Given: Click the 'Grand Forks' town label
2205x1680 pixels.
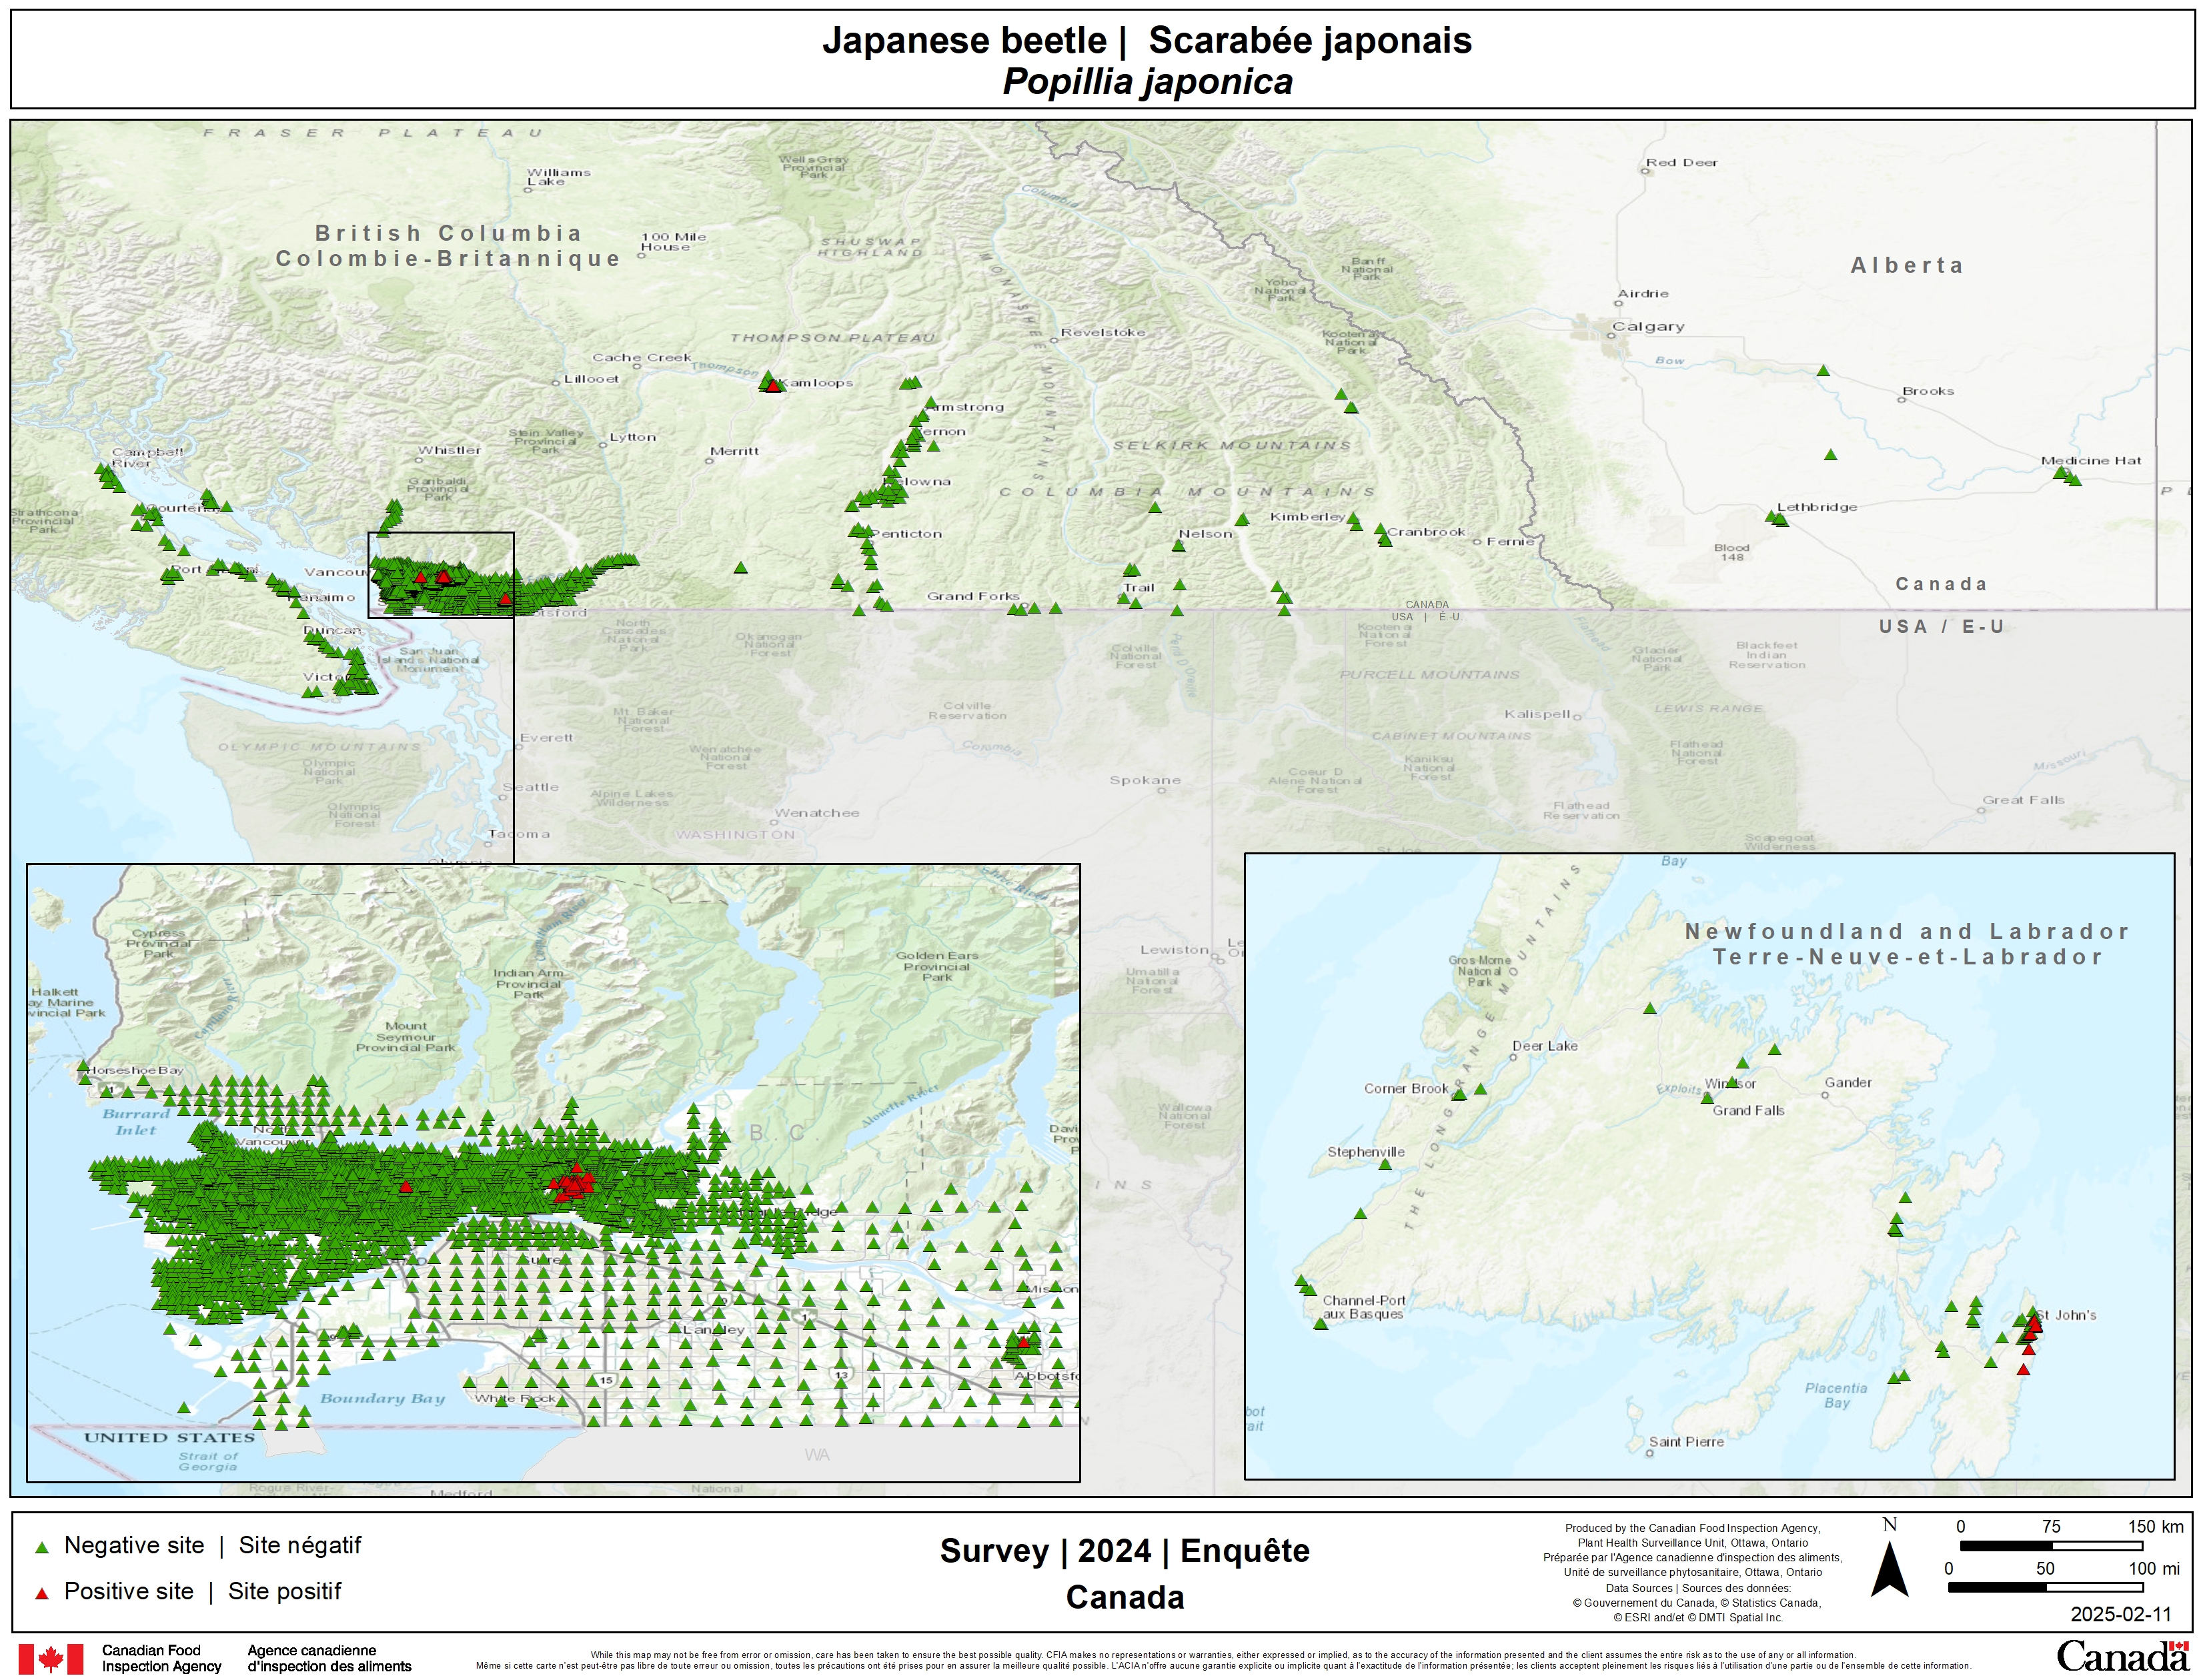Looking at the screenshot, I should point(973,596).
